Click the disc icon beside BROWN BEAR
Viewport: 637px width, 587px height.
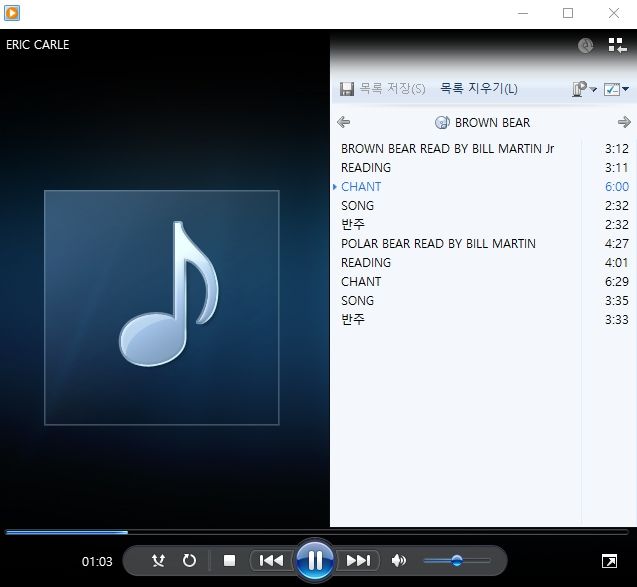(x=442, y=122)
